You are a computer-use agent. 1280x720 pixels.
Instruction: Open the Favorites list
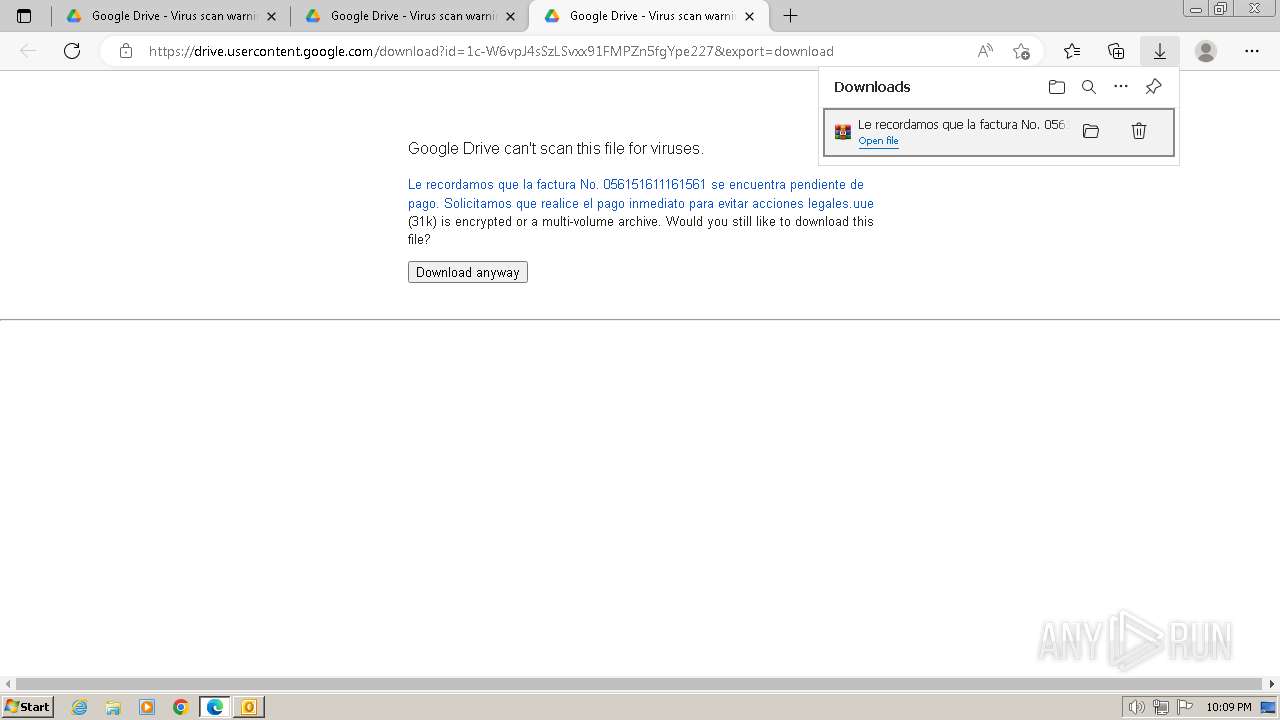click(1072, 51)
